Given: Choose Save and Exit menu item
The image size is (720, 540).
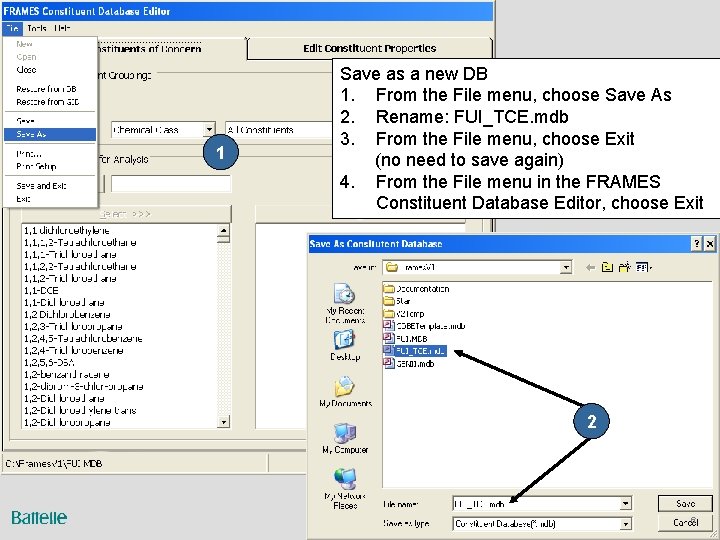Looking at the screenshot, I should point(50,186).
